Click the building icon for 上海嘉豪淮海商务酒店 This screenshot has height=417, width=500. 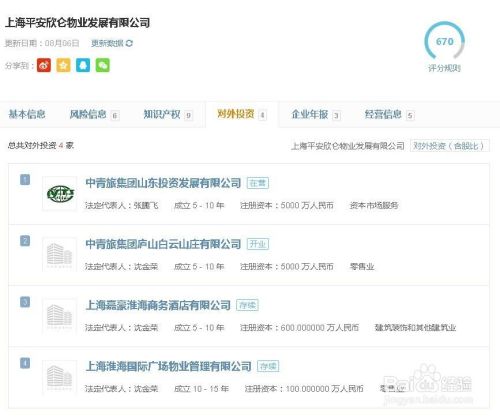60,316
